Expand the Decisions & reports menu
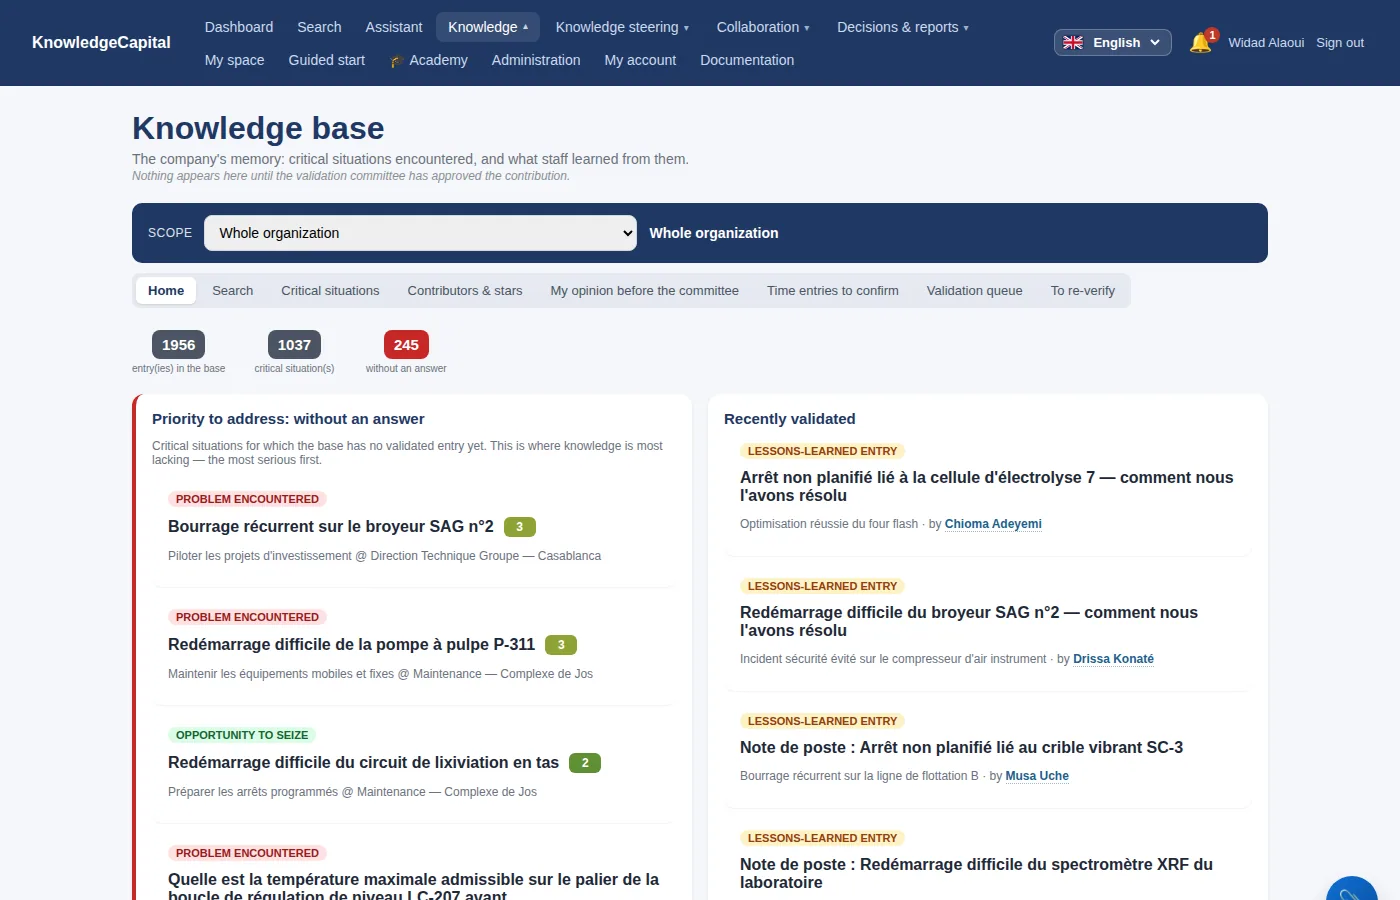The image size is (1400, 900). point(903,27)
